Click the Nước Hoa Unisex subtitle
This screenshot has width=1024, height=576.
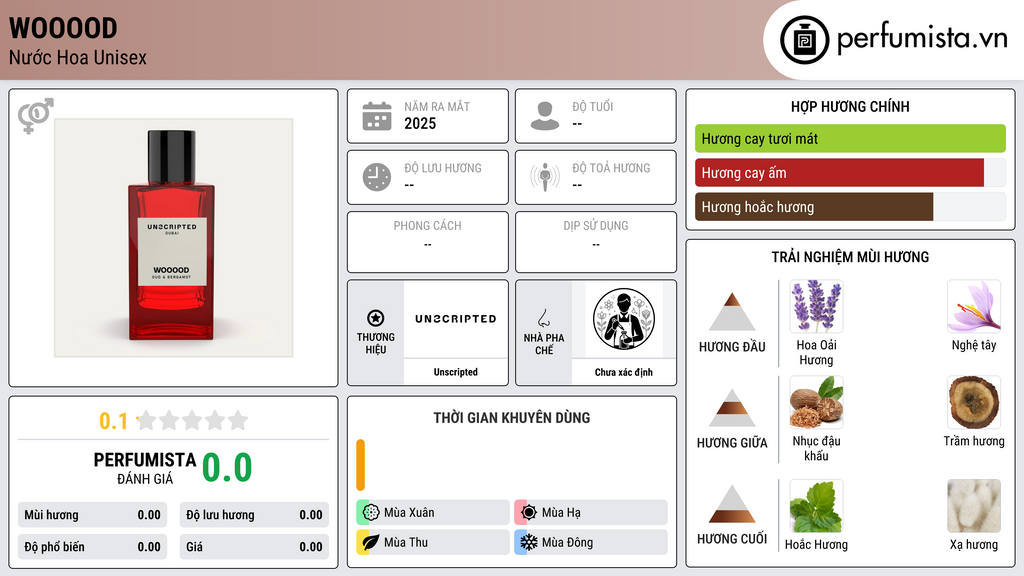78,57
